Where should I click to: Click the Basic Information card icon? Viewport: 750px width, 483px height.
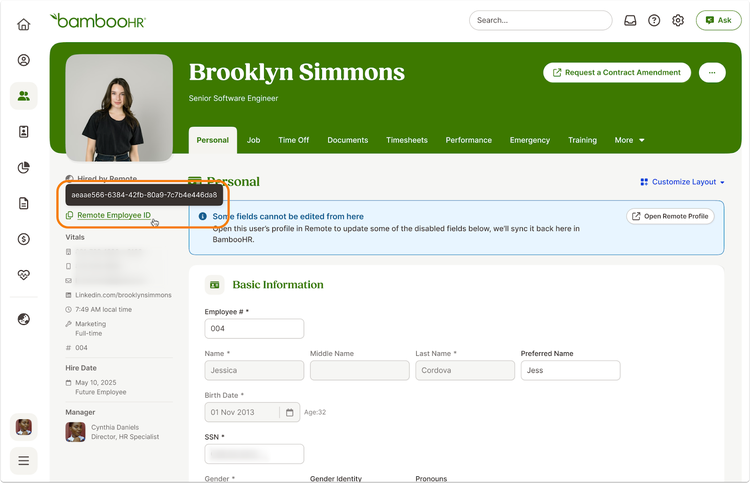[x=214, y=285]
